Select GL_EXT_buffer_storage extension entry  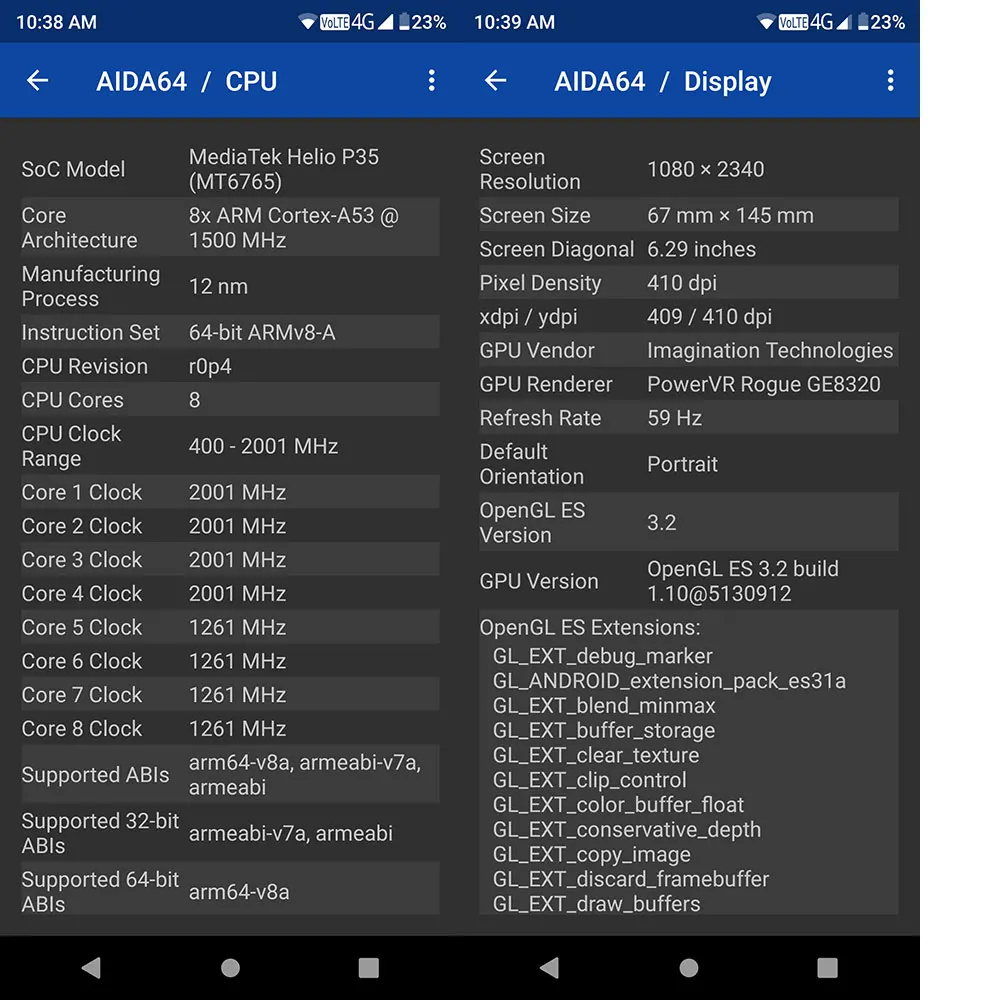coord(604,730)
